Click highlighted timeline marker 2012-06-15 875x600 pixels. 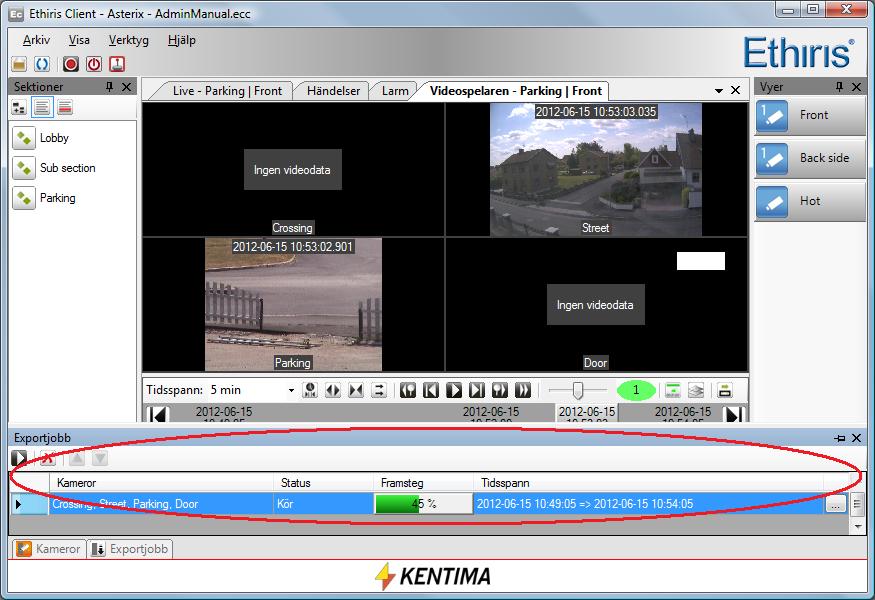coord(586,413)
